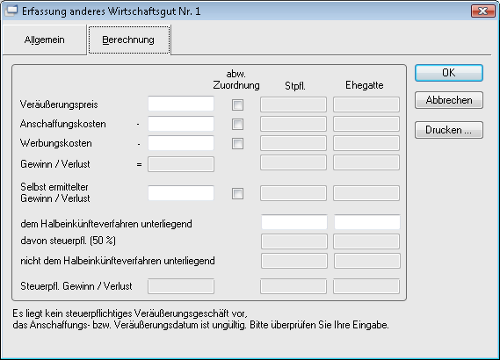The width and height of the screenshot is (500, 360).
Task: Click Ehegatte nicht dem Halbeinkünfteverfahren field
Action: click(367, 261)
